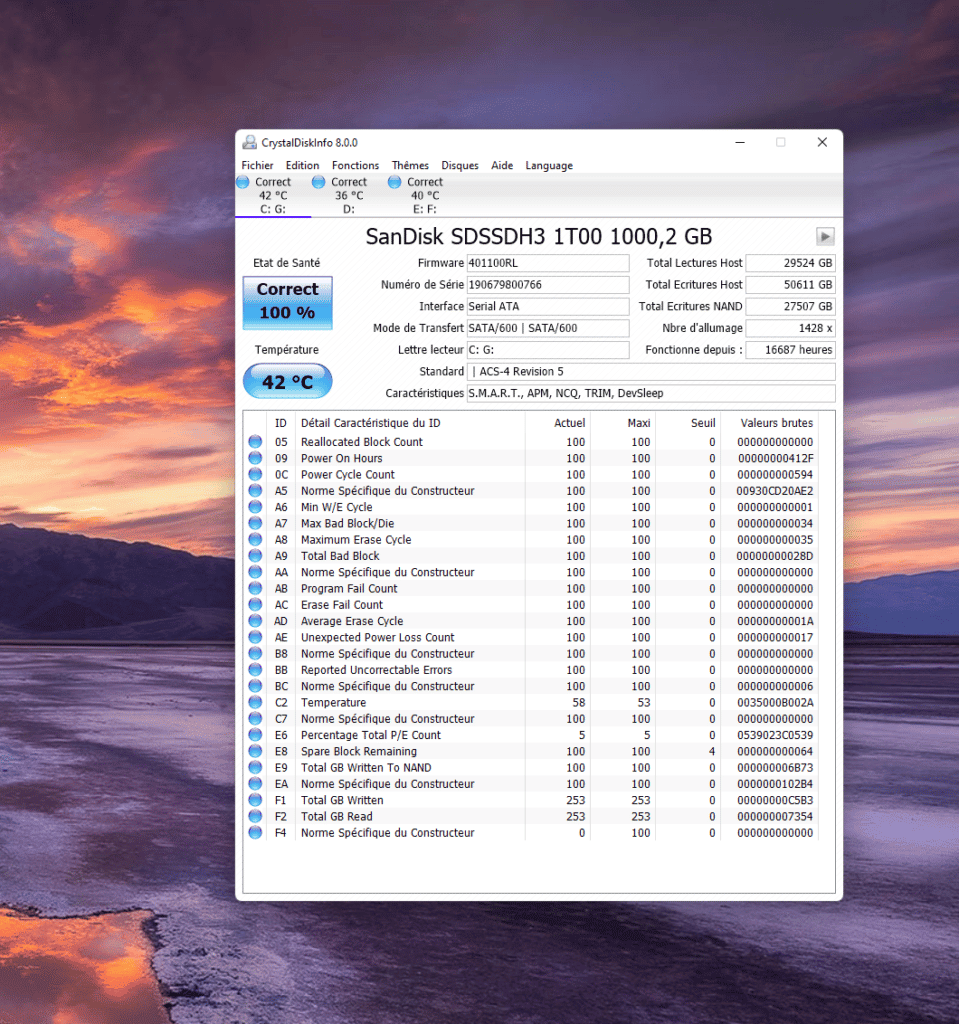Click the Nbre d'allumage value 1428 x

[x=790, y=328]
